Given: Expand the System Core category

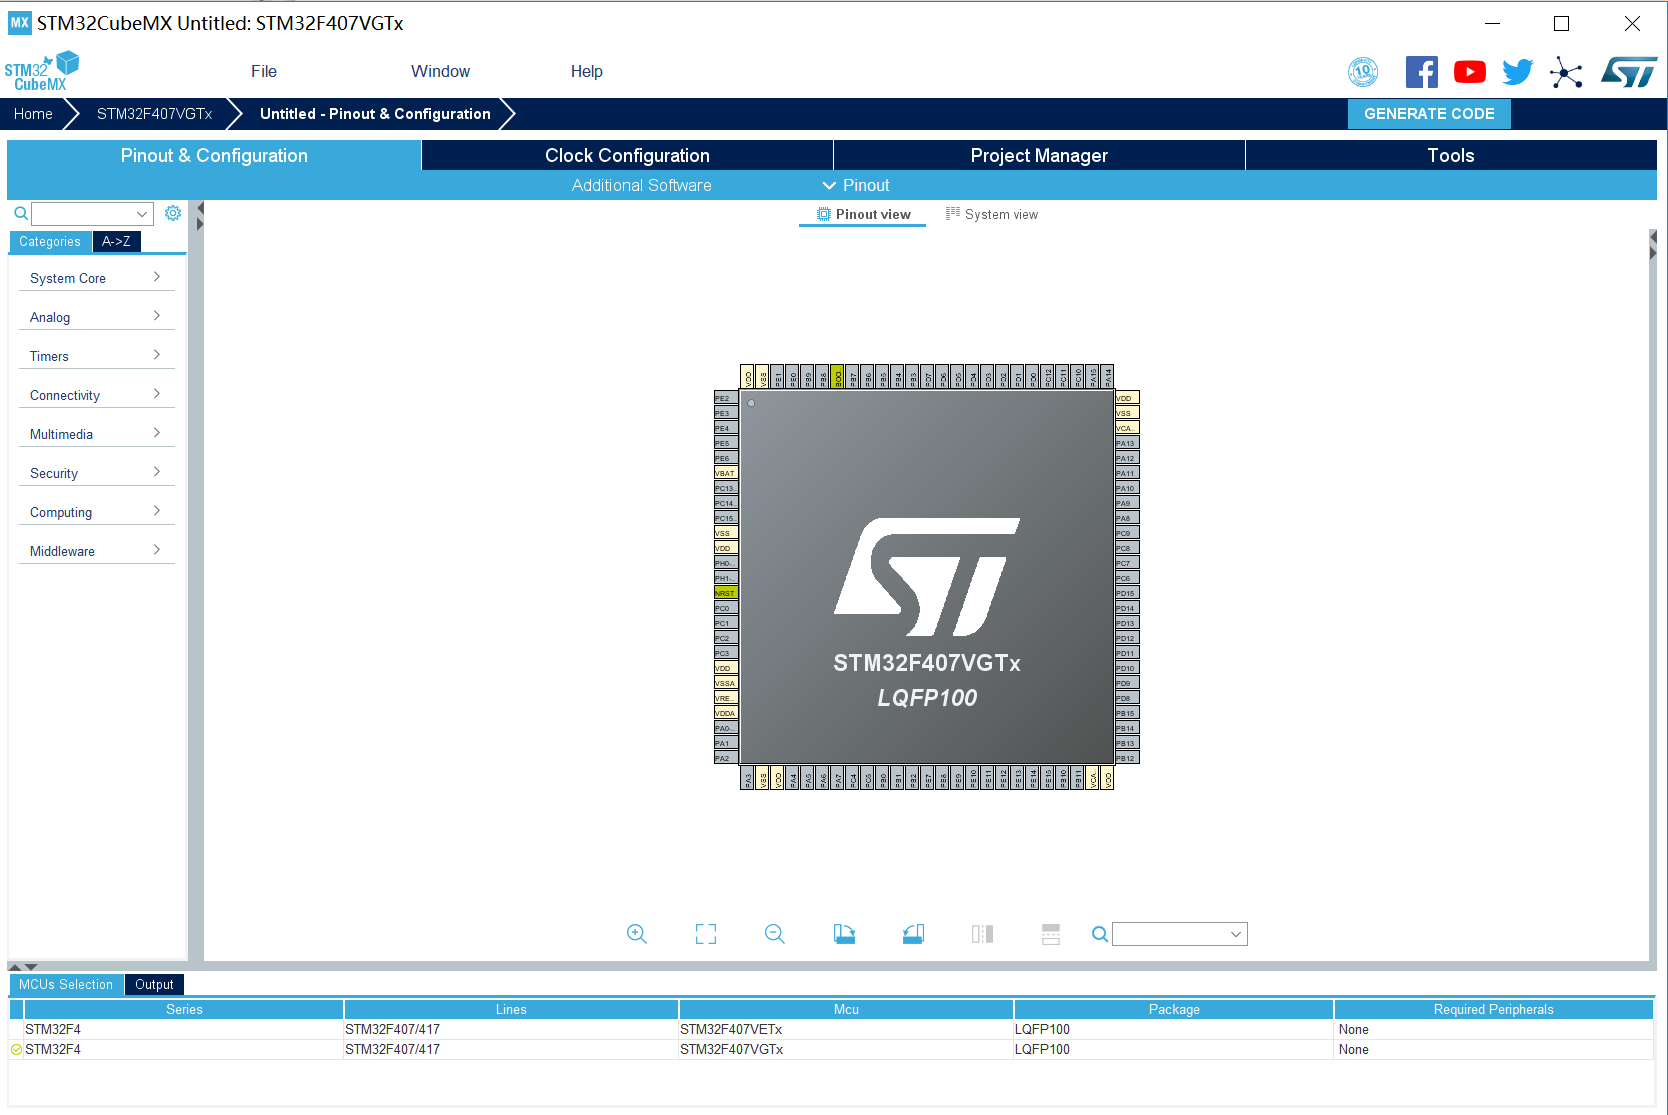Looking at the screenshot, I should point(95,278).
